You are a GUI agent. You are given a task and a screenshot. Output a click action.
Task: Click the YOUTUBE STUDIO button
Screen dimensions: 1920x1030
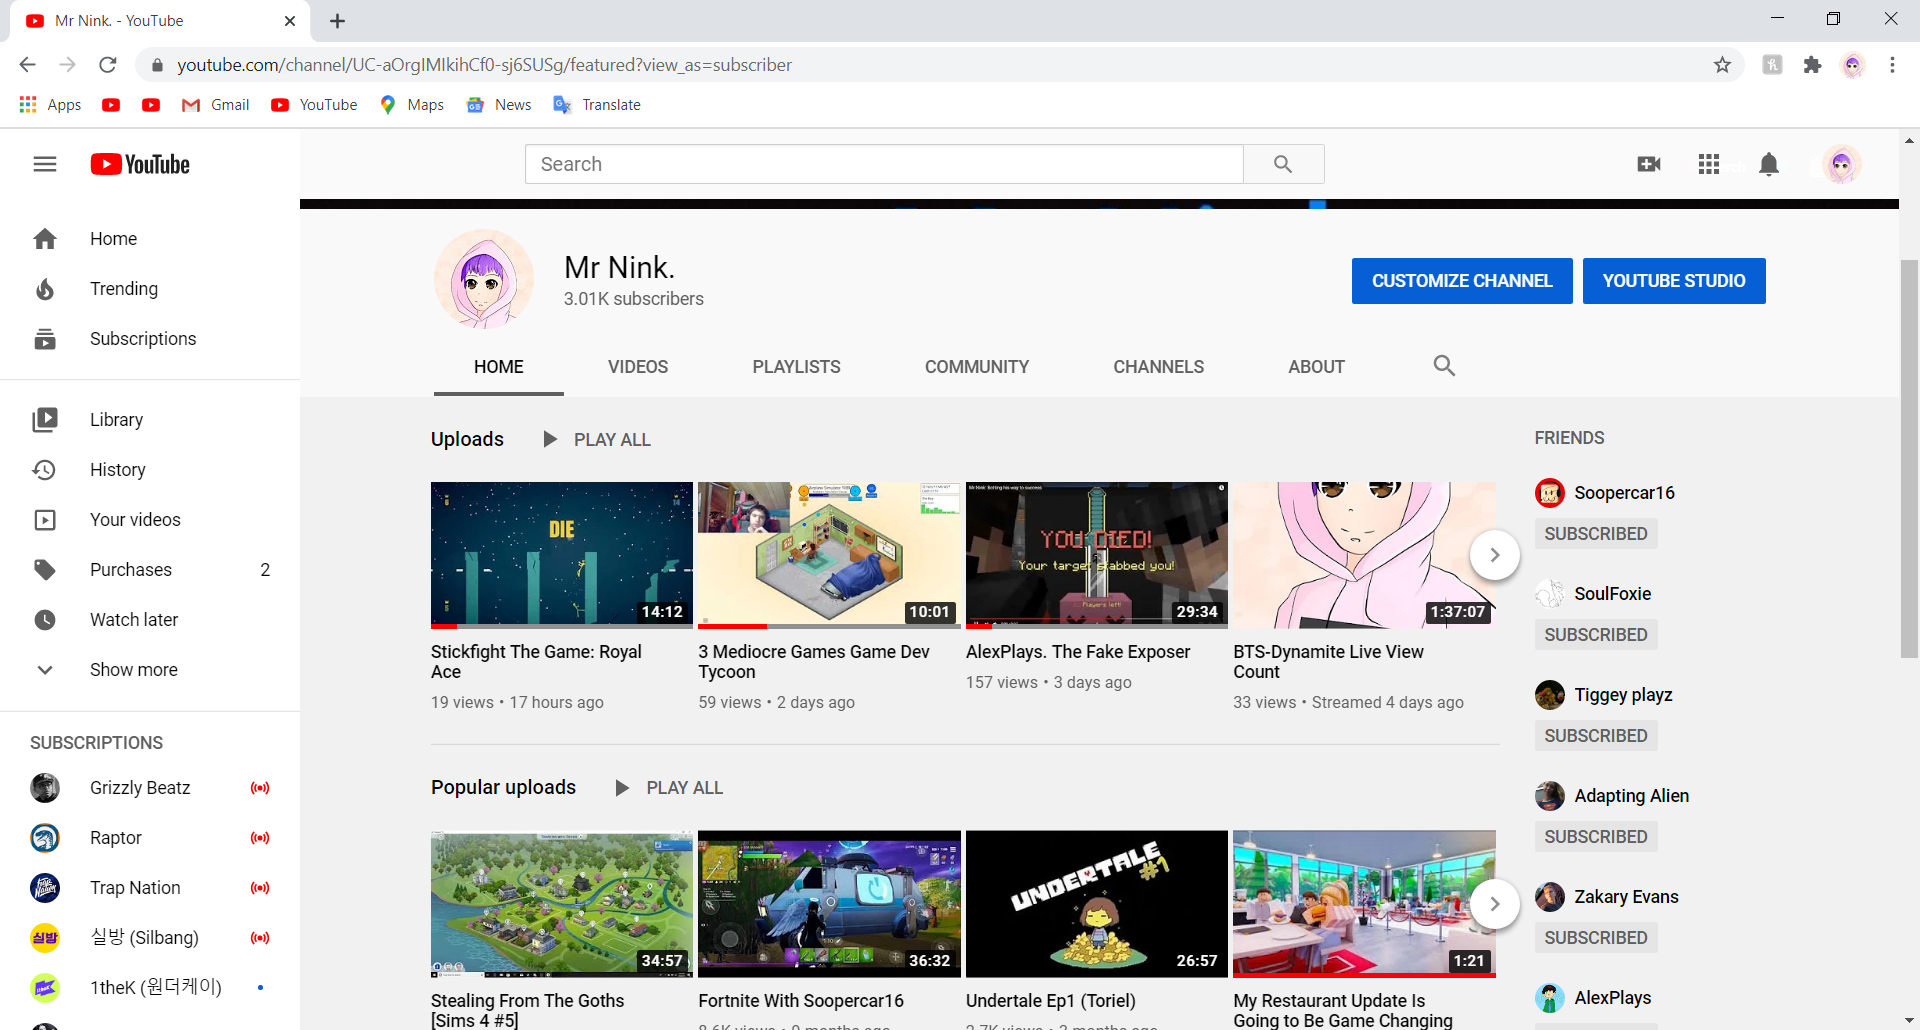1674,281
